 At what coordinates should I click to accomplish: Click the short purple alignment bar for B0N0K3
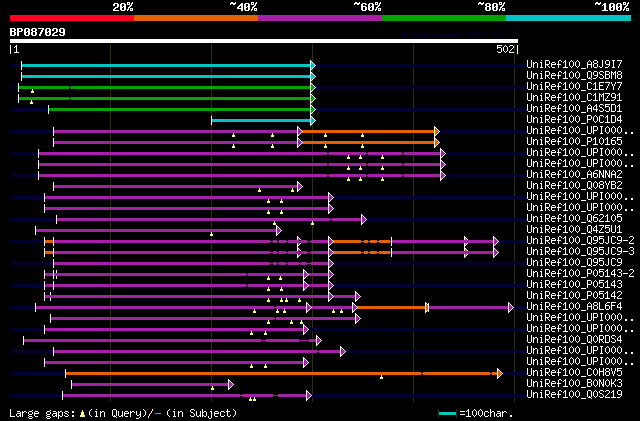pos(150,385)
